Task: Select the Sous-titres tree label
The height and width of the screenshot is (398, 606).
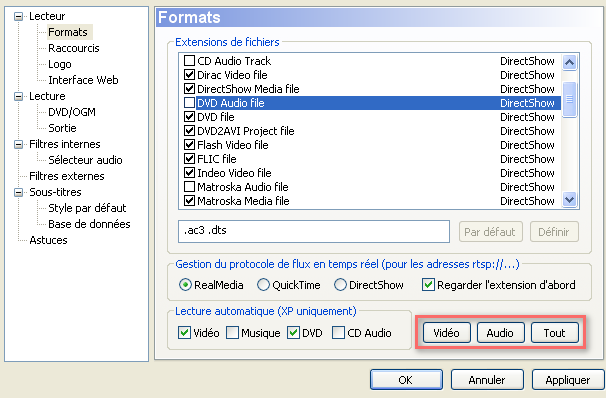Action: tap(55, 192)
